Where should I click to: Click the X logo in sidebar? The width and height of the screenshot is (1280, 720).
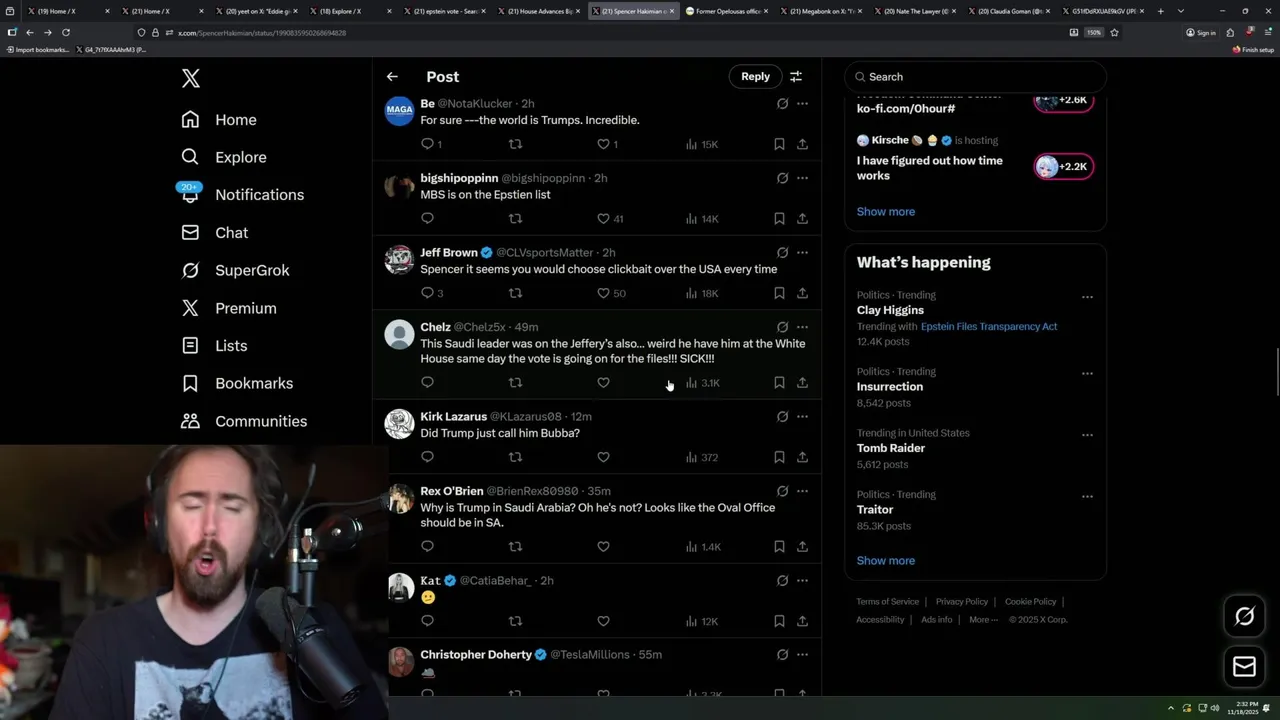pyautogui.click(x=191, y=78)
